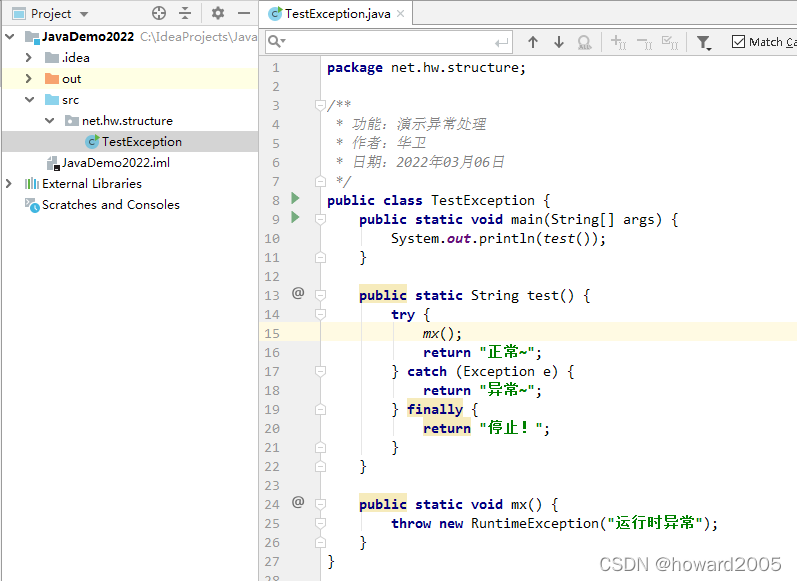Collapse the net.hw.structure package
The width and height of the screenshot is (797, 581).
(49, 120)
